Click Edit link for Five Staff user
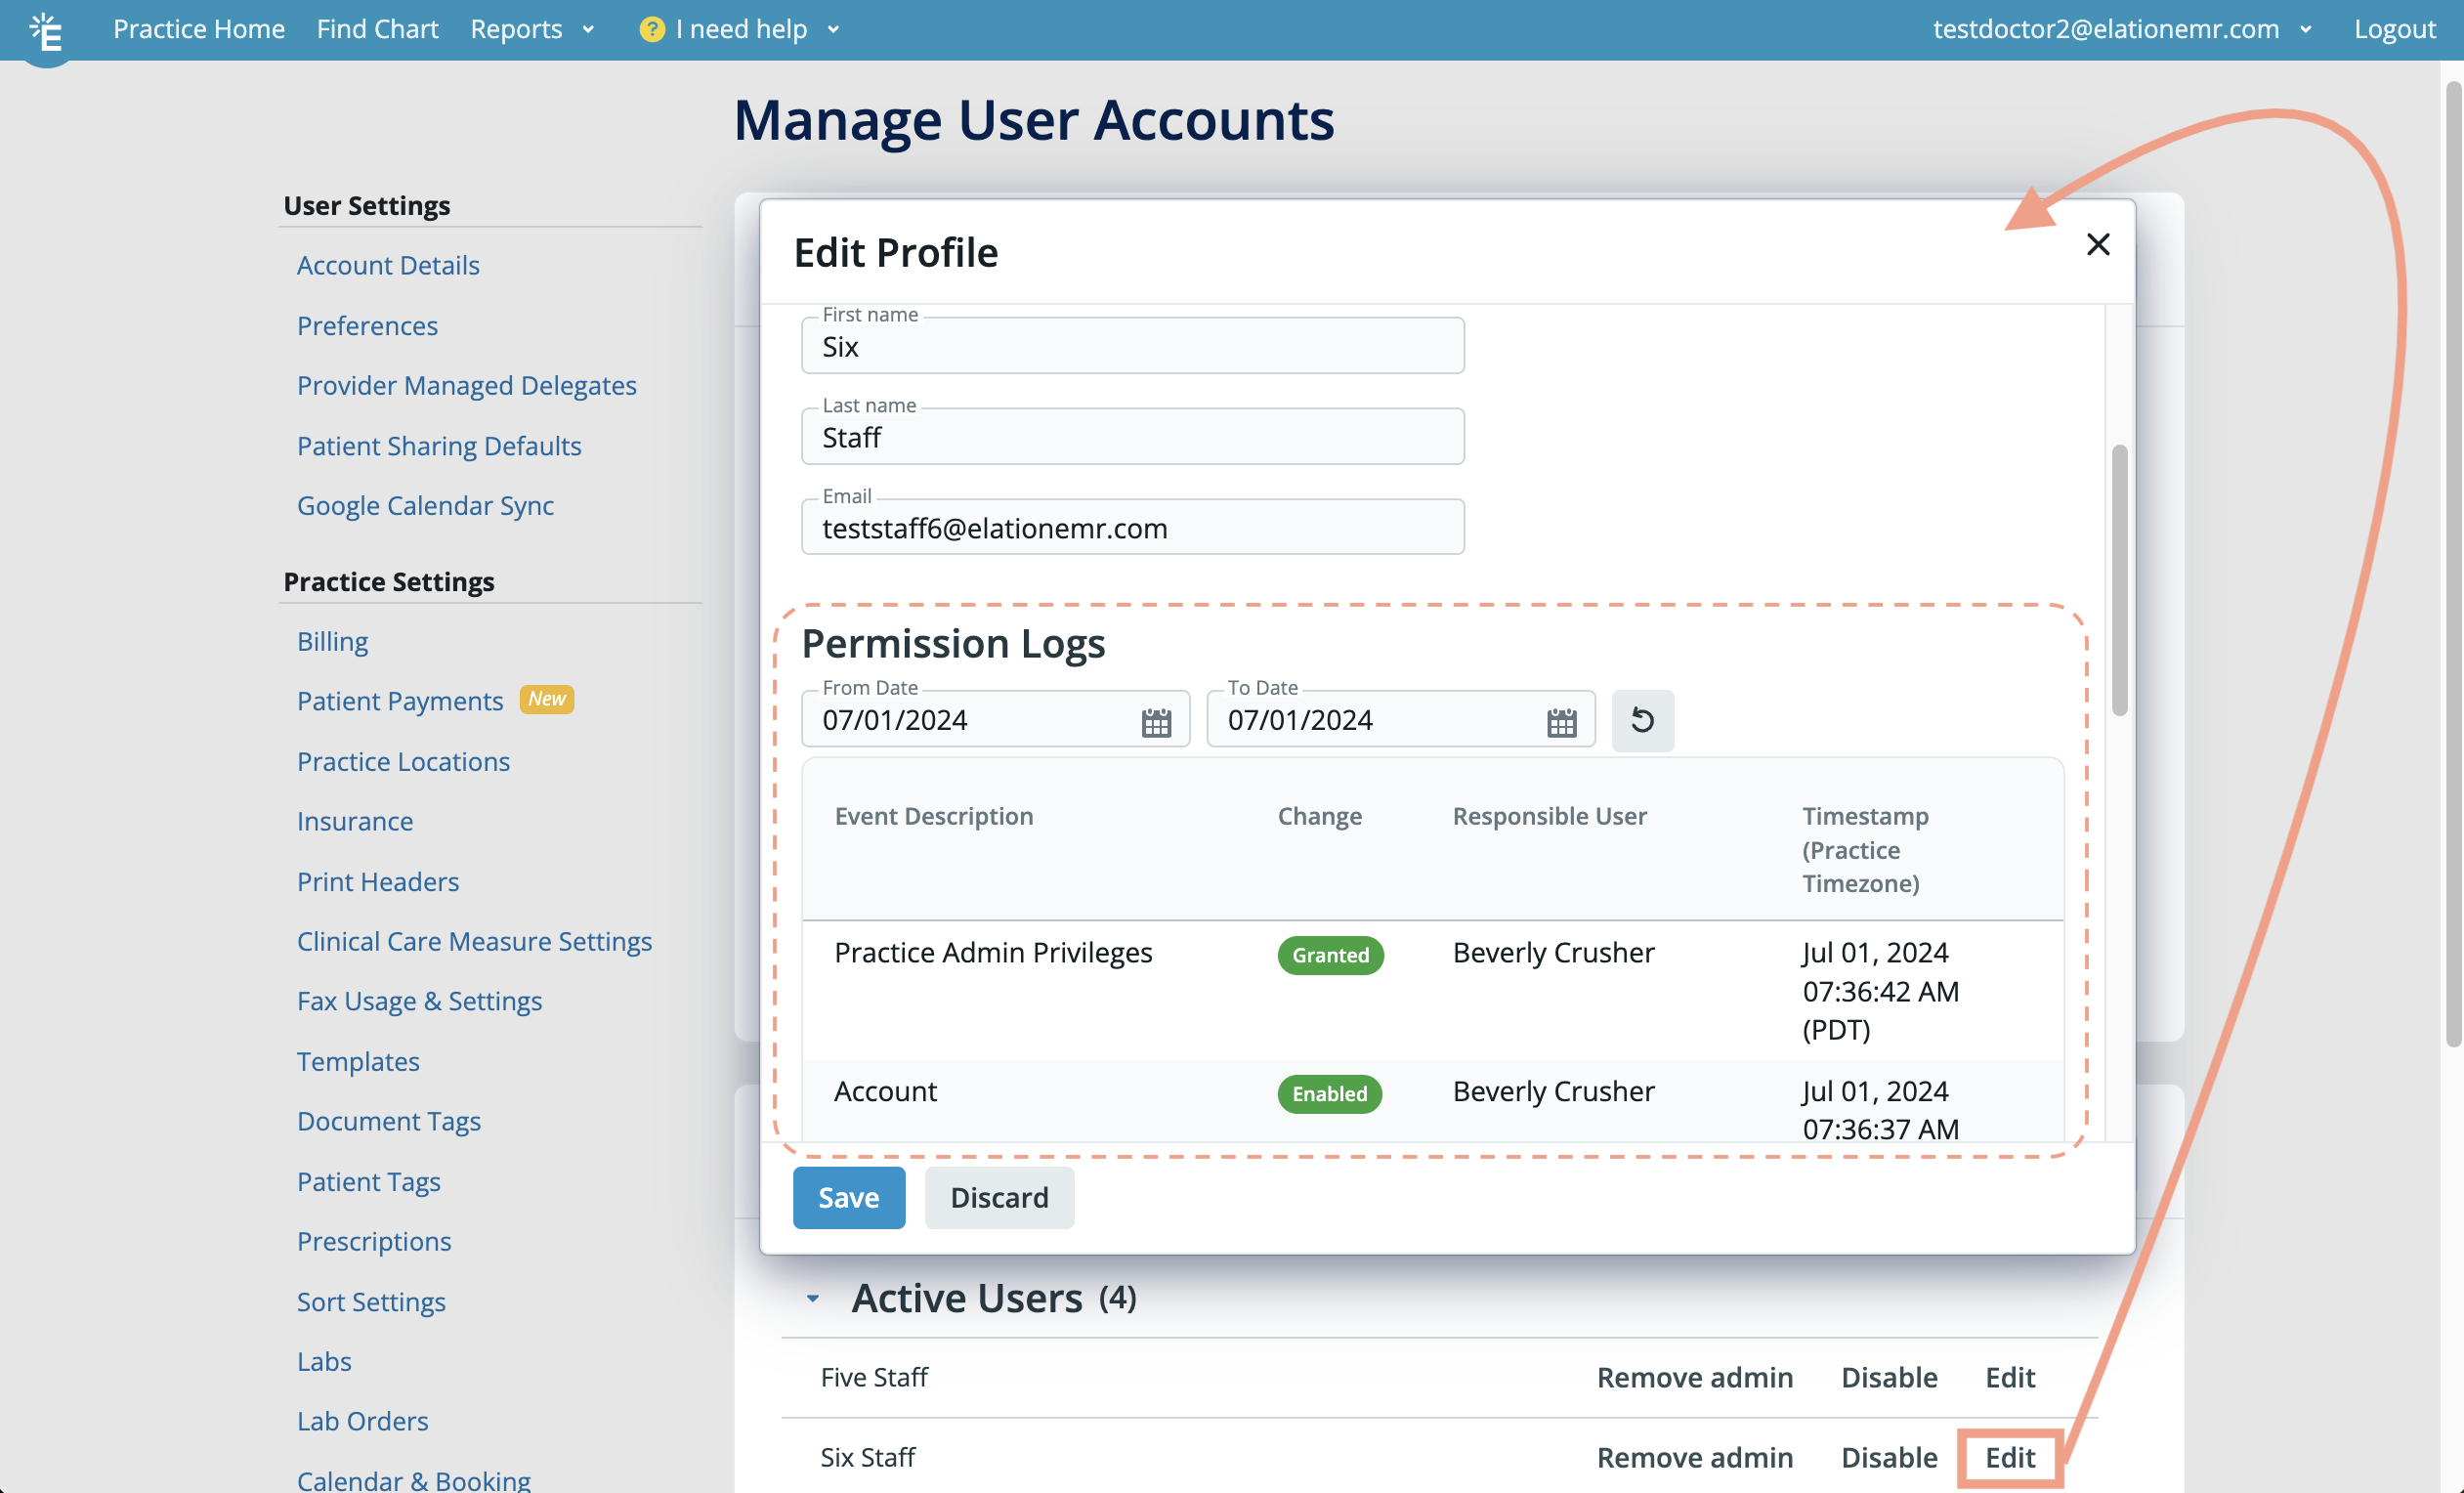Screen dimensions: 2464x1493 pos(2008,1375)
